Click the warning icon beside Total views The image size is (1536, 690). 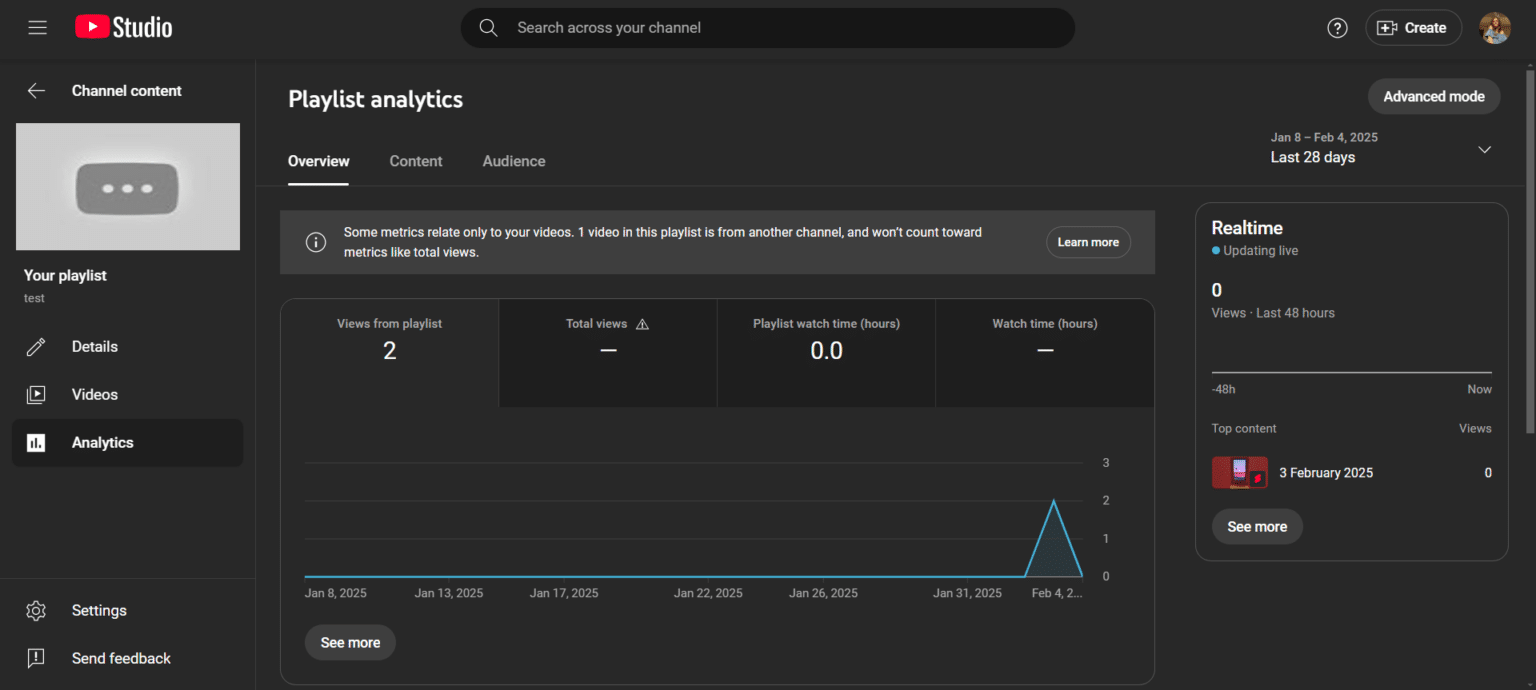pyautogui.click(x=642, y=324)
